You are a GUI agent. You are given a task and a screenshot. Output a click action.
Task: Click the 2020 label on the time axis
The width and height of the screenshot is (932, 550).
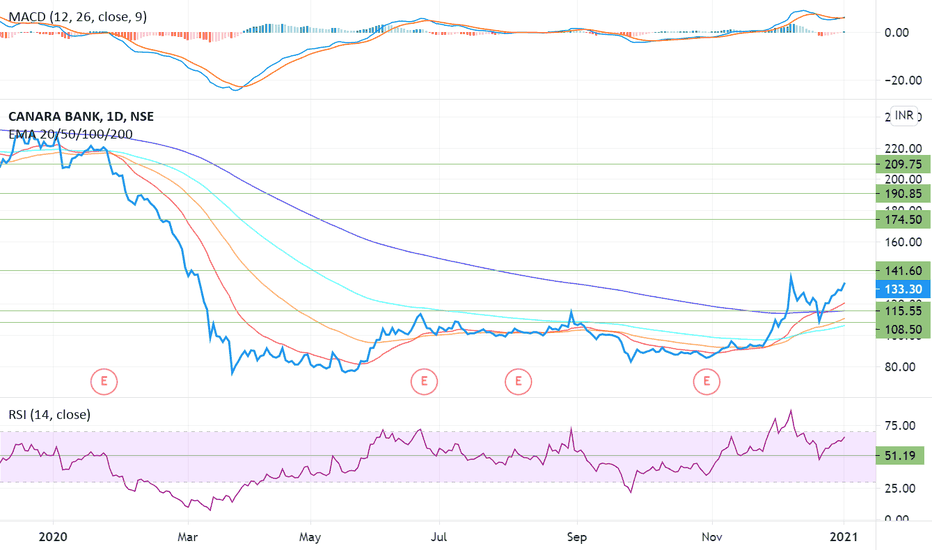click(53, 537)
